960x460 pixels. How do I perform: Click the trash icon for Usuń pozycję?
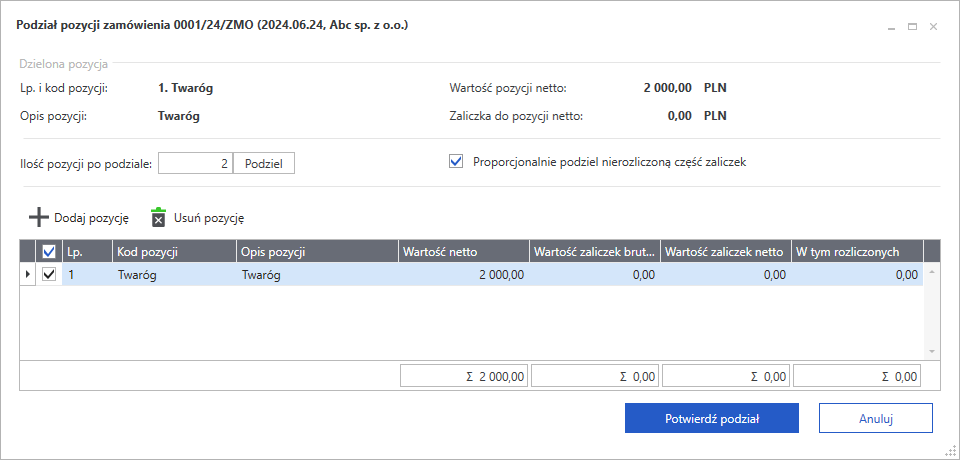click(158, 217)
